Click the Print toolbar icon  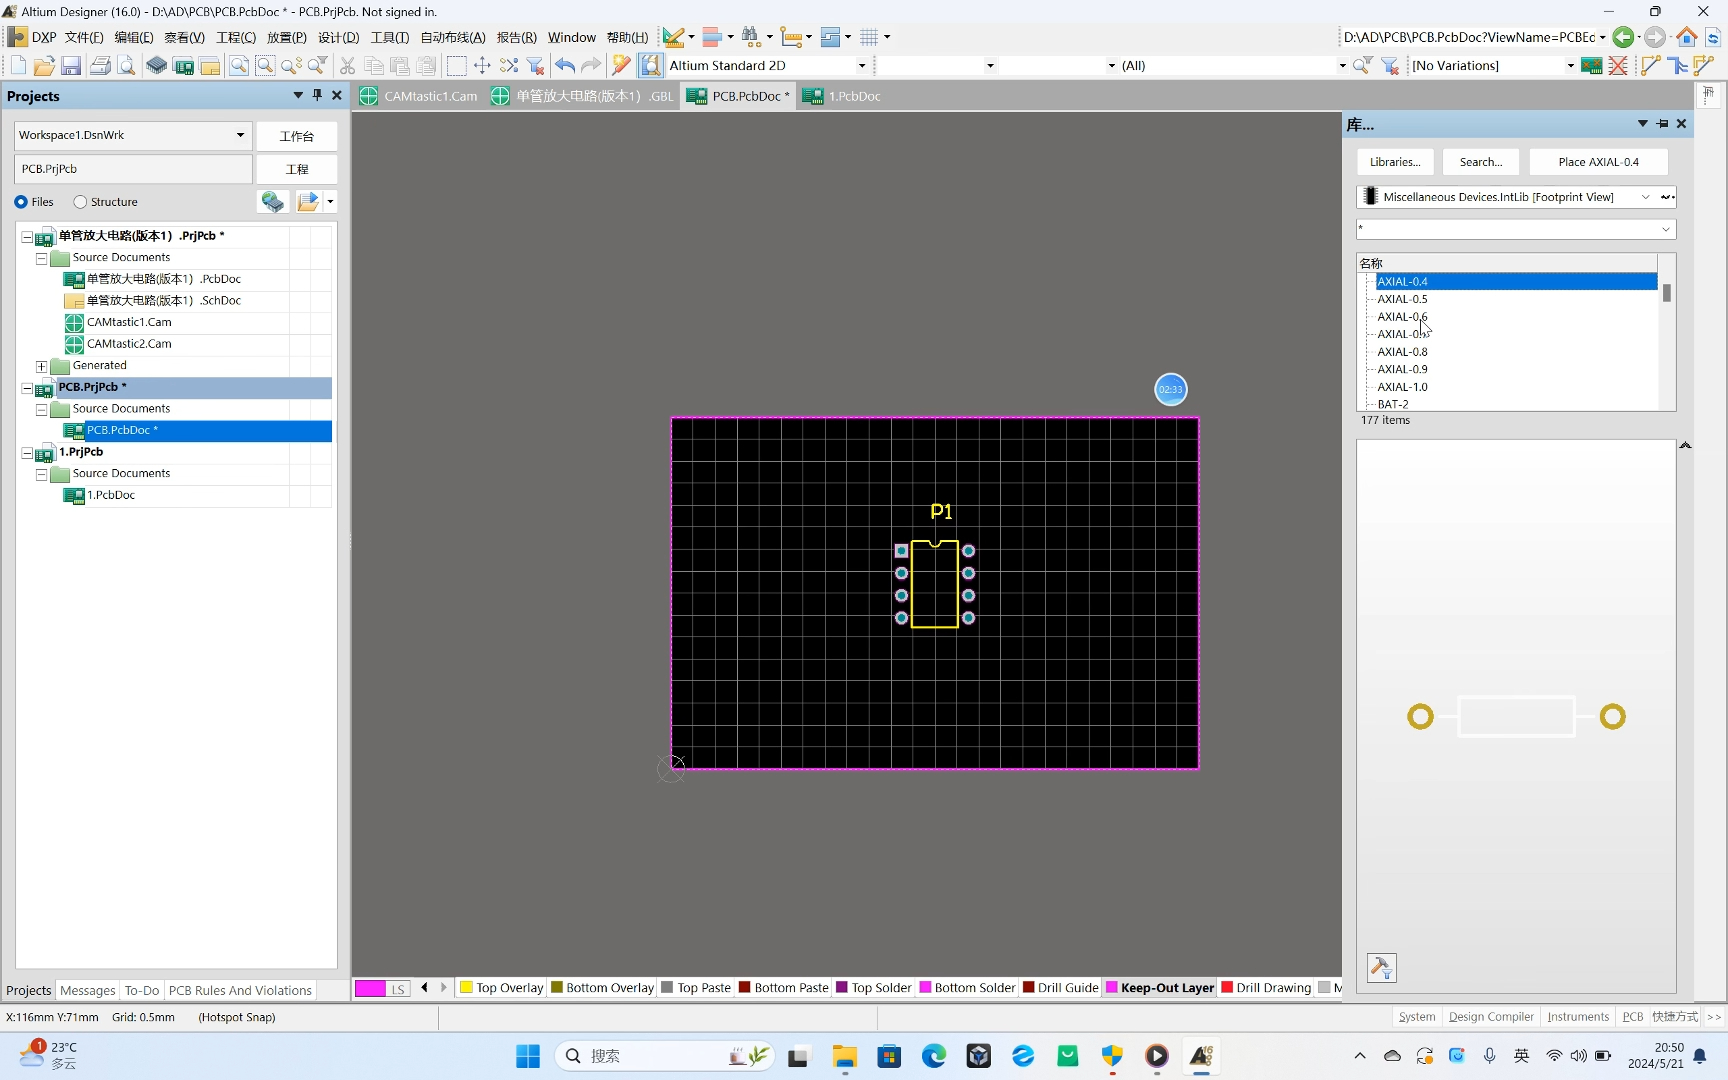100,65
